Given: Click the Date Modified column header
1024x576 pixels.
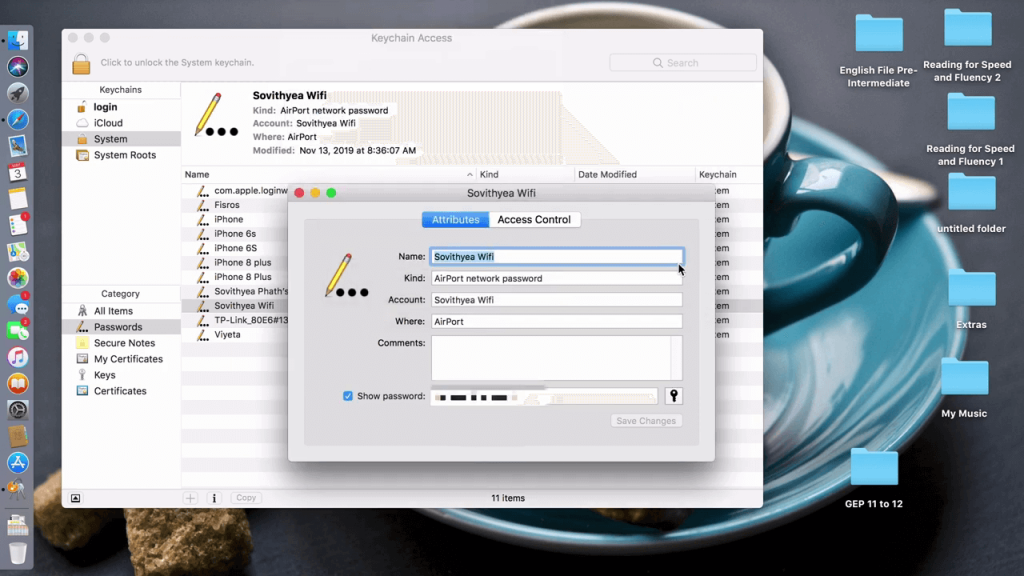Looking at the screenshot, I should pos(635,174).
